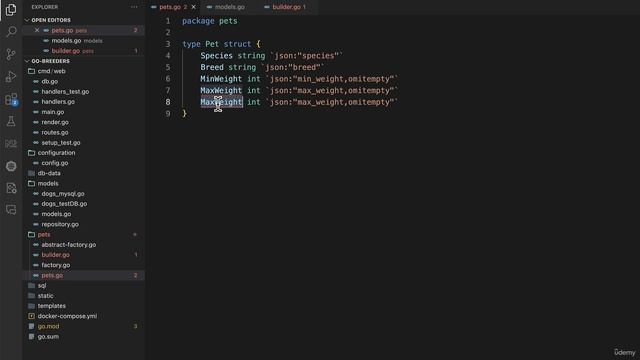
Task: Open dogs_mysql.go file
Action: (63, 193)
